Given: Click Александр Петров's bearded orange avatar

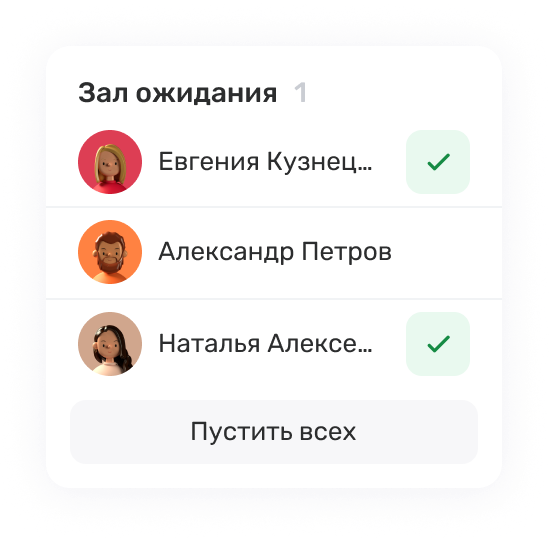Looking at the screenshot, I should click(x=110, y=252).
